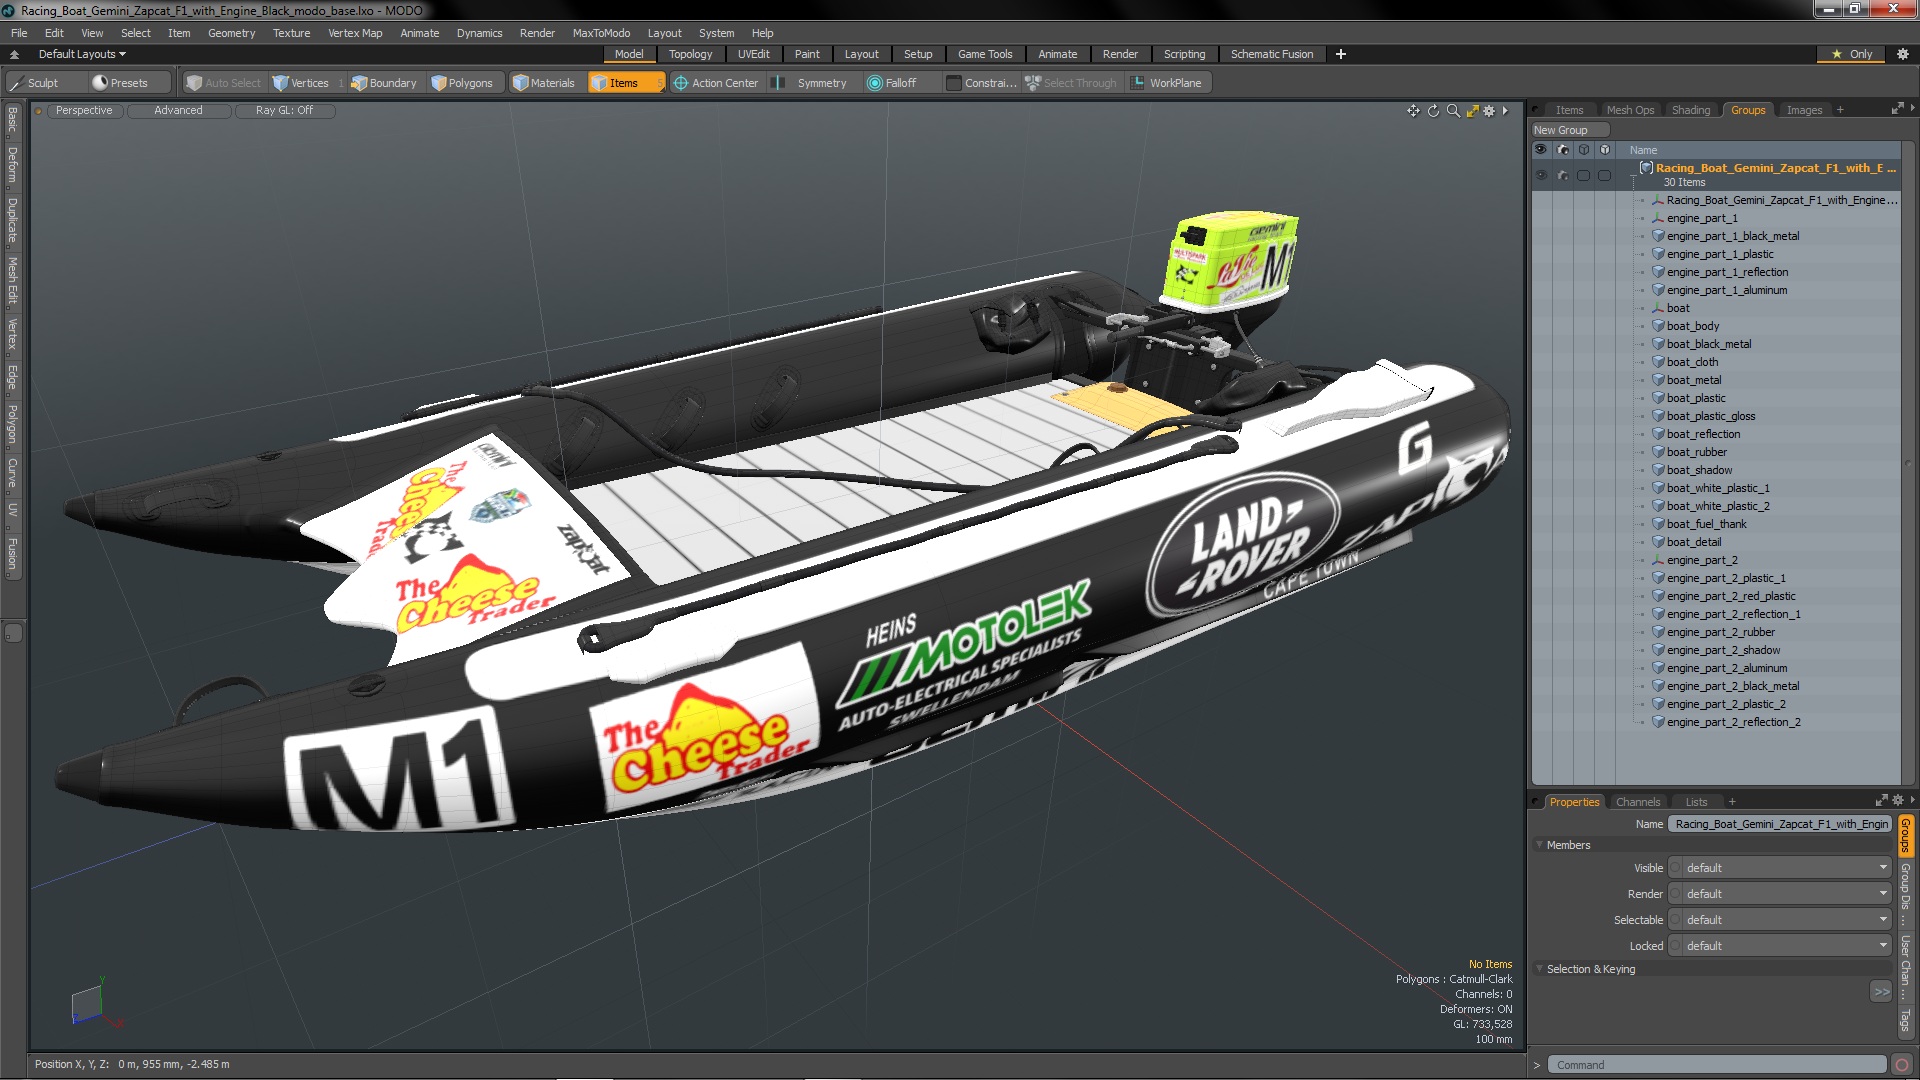Viewport: 1920px width, 1080px height.
Task: Switch to the Shading panel tab
Action: pyautogui.click(x=1690, y=110)
